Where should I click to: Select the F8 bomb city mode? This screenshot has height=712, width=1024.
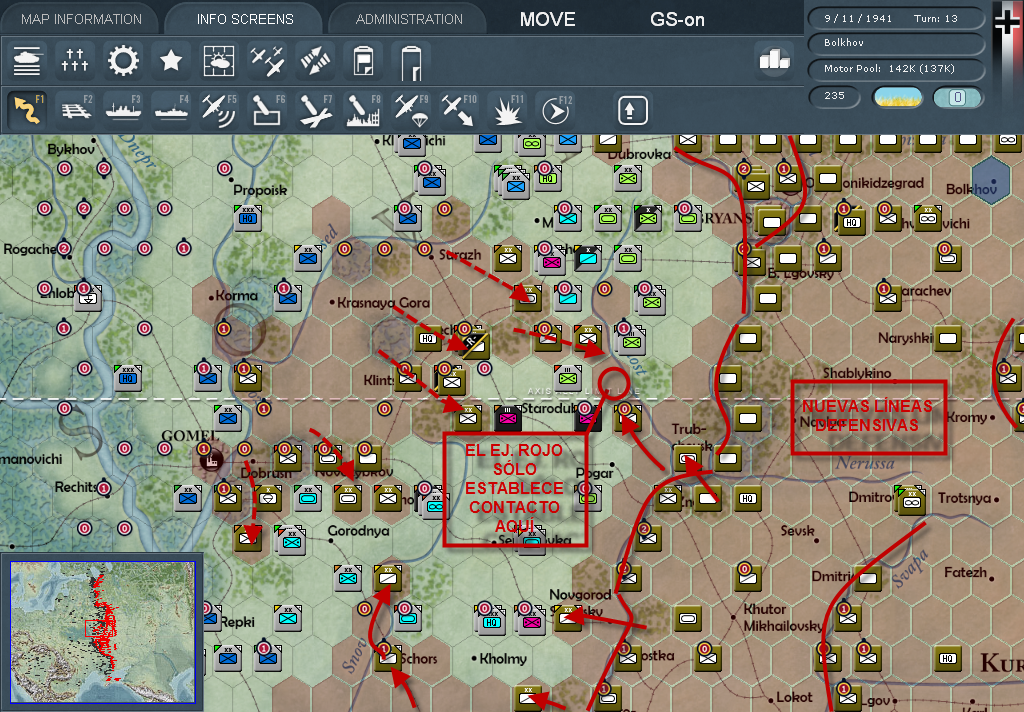pos(364,109)
